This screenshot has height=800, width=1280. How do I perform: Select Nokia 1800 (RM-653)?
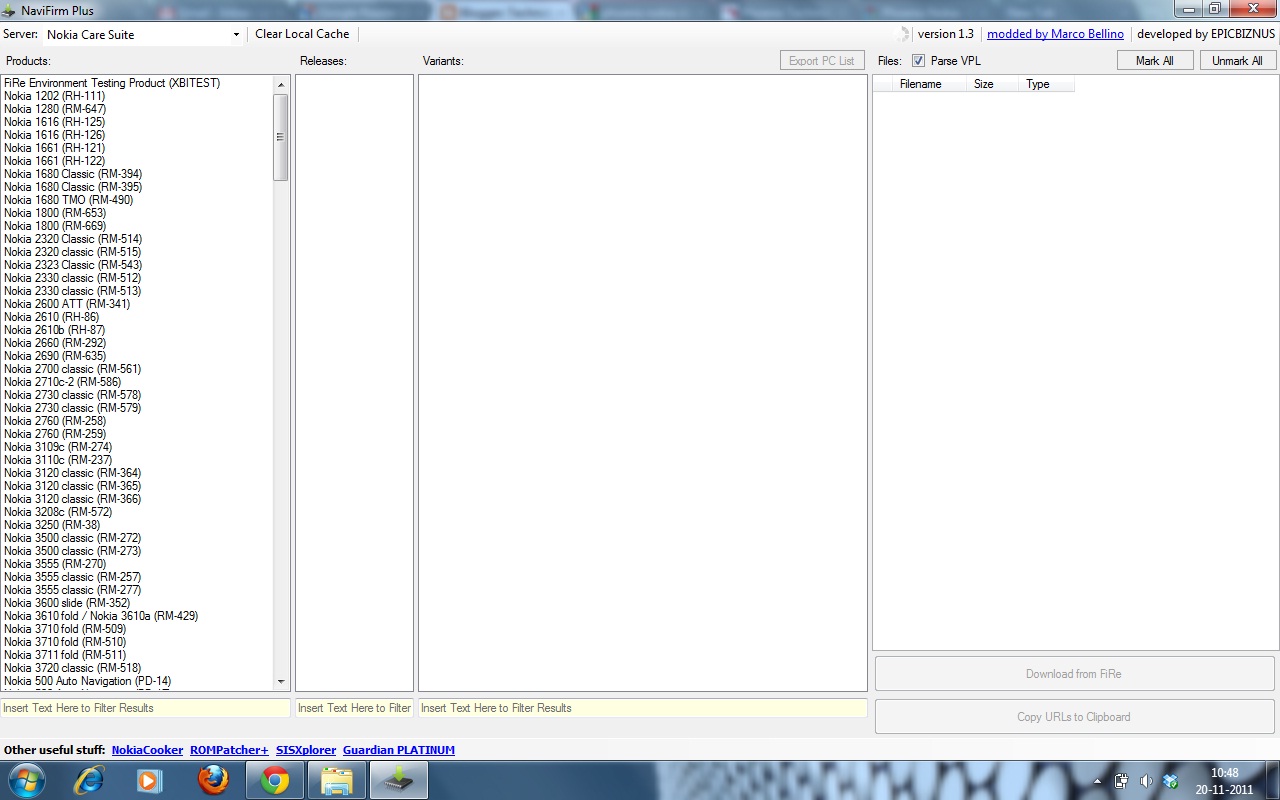tap(55, 213)
